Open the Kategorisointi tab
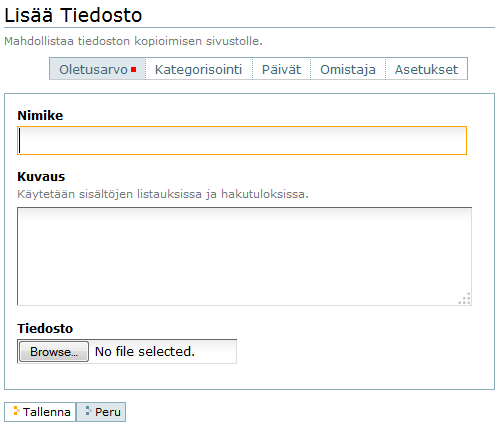 click(x=199, y=69)
